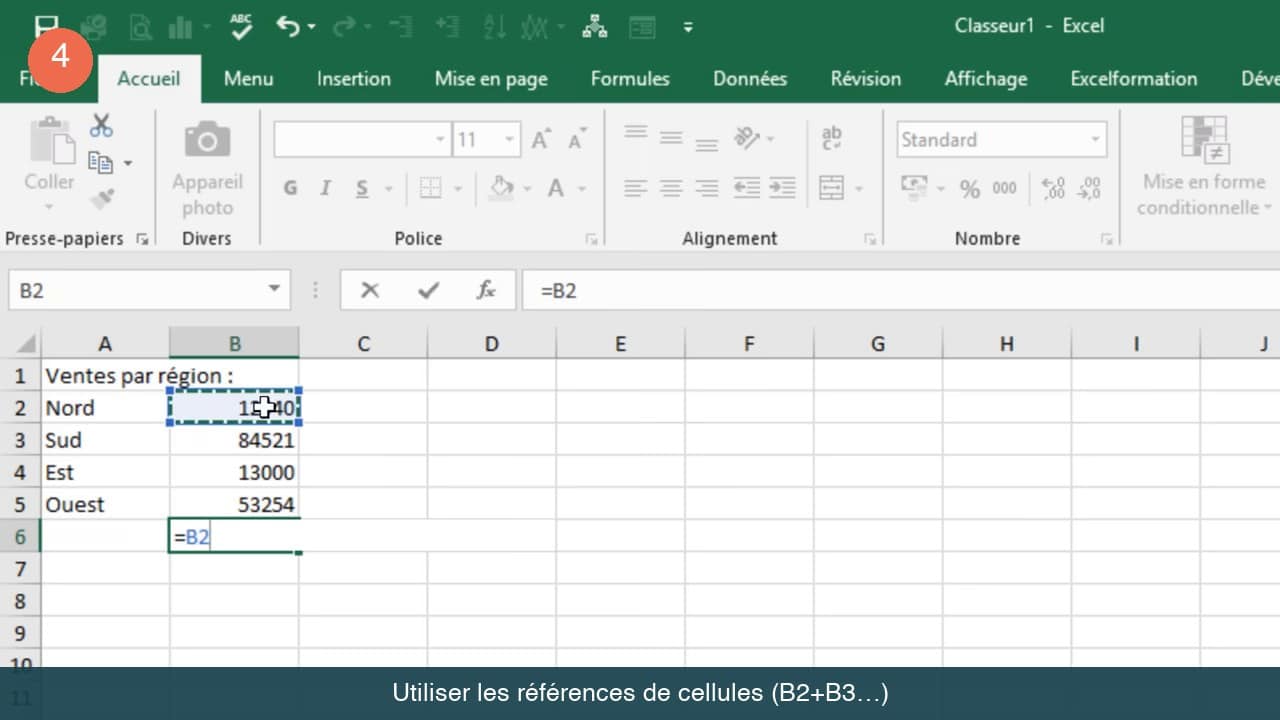Click the Appareil photo camera icon

coord(207,140)
